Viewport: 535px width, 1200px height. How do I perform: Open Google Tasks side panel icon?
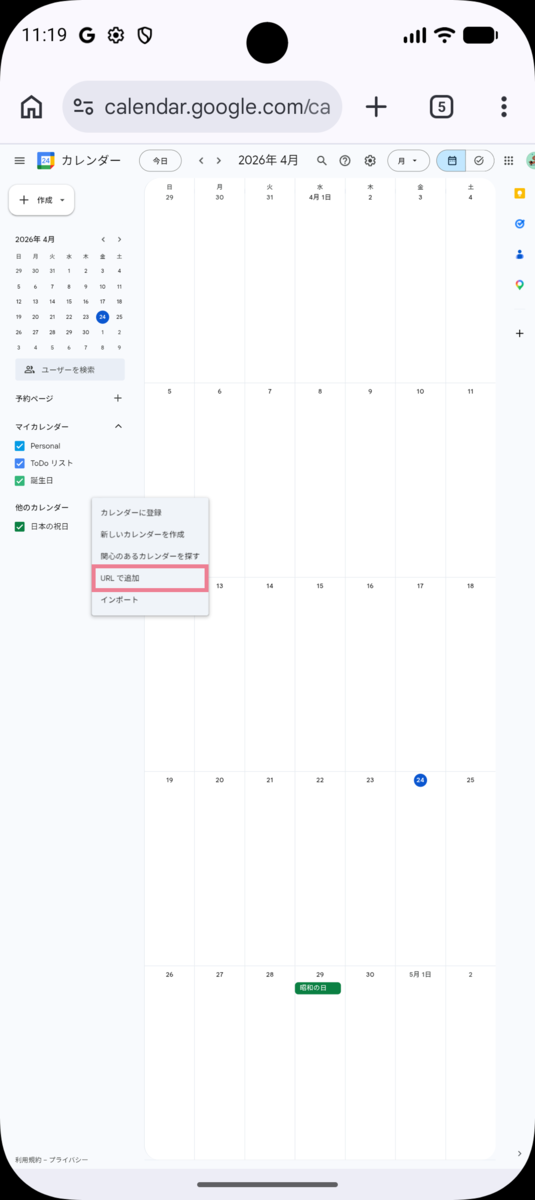519,224
